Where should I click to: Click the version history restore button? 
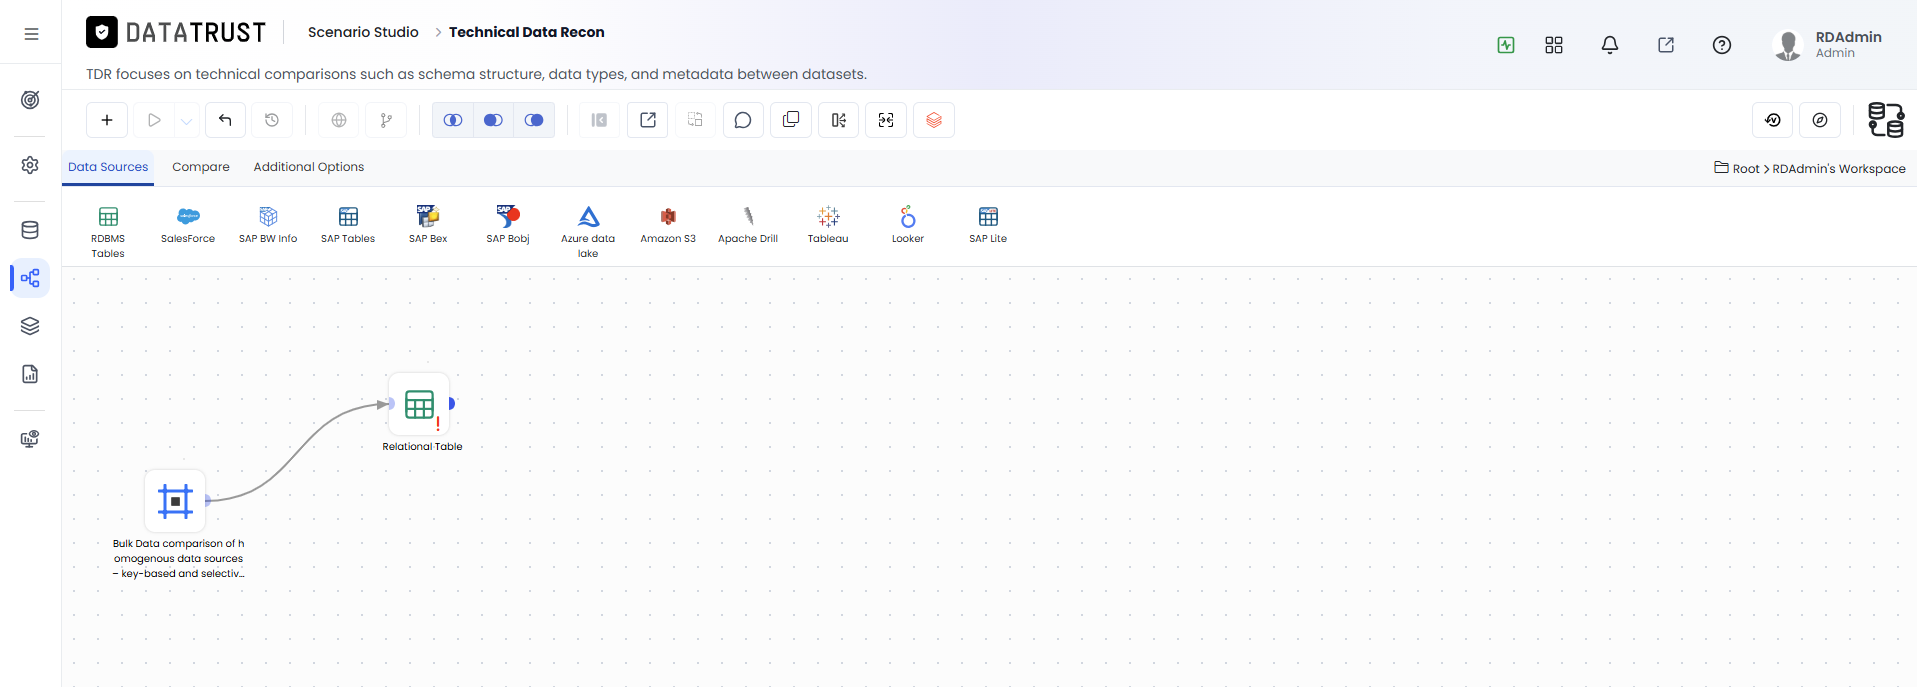click(x=1773, y=120)
